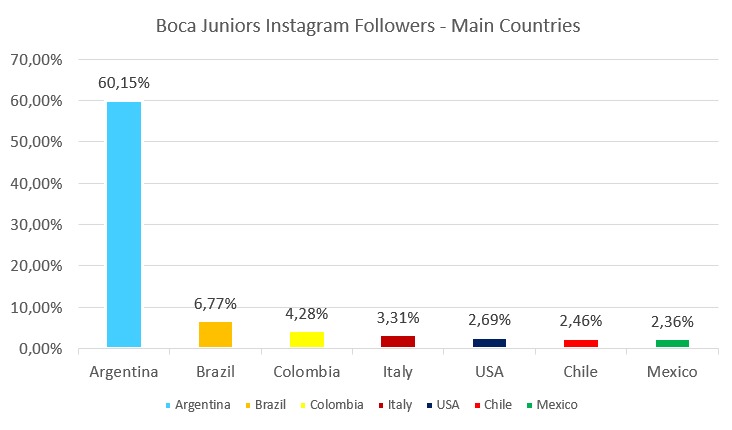This screenshot has width=732, height=430.
Task: Click the Argentina legend color swatch
Action: pyautogui.click(x=166, y=406)
